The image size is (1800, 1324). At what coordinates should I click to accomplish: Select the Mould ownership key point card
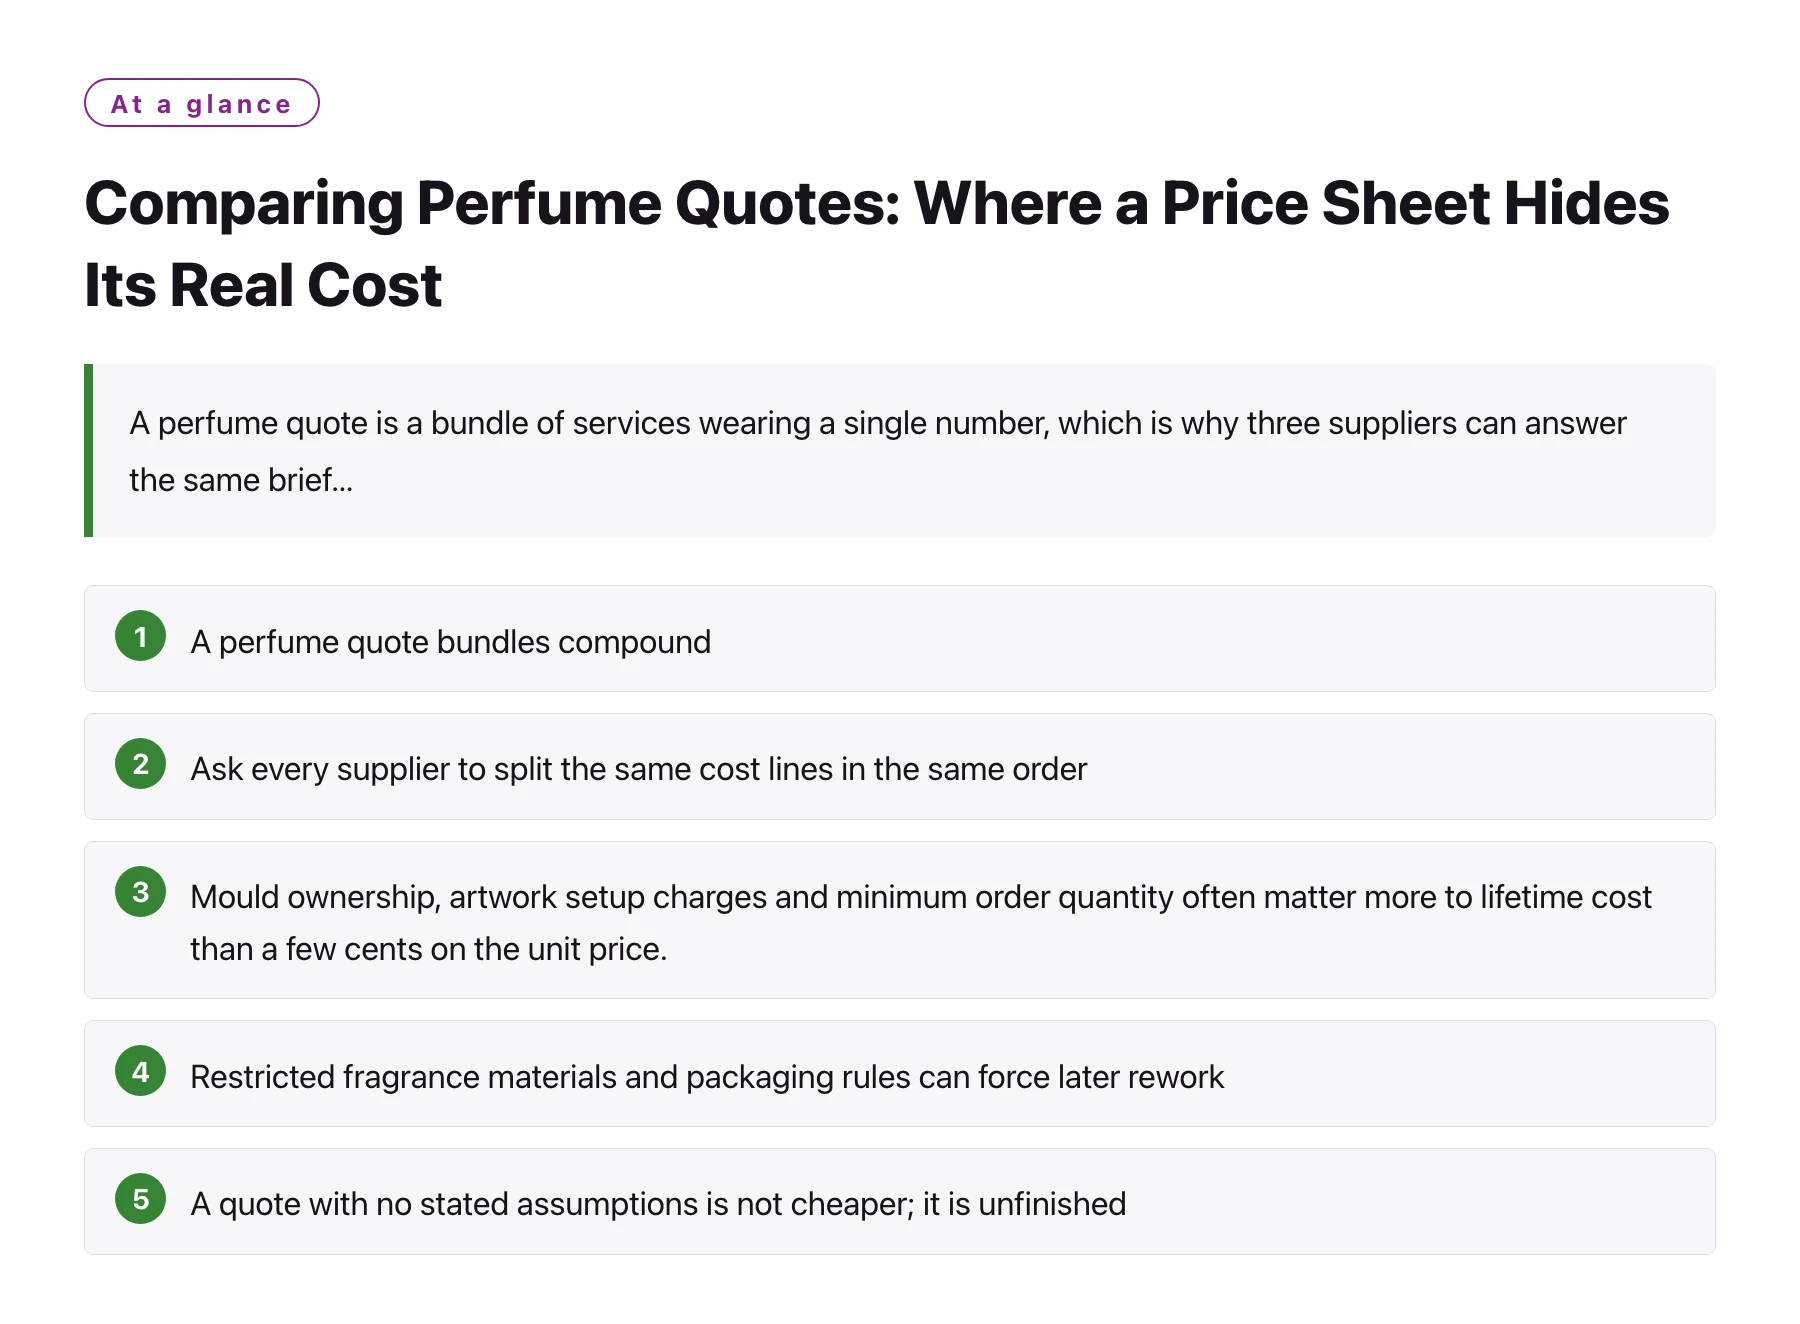[900, 920]
